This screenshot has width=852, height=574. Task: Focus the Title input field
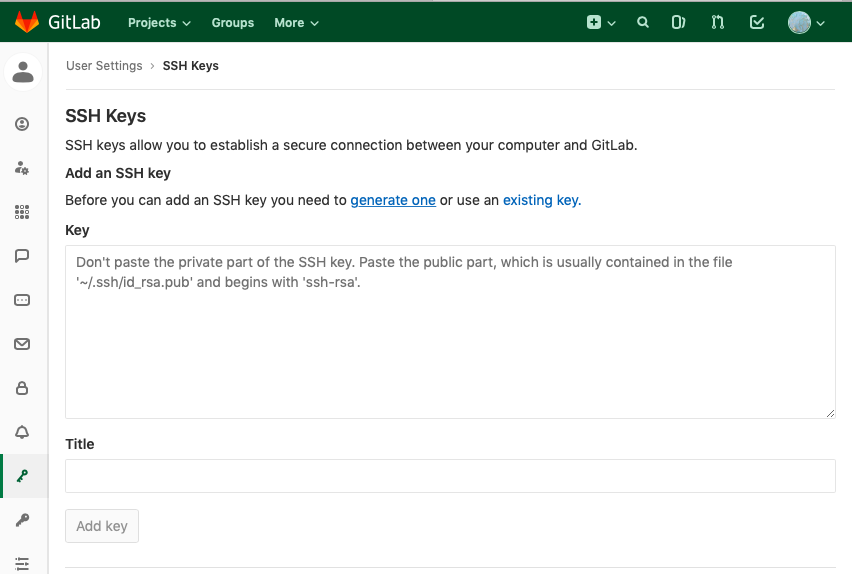click(x=450, y=476)
